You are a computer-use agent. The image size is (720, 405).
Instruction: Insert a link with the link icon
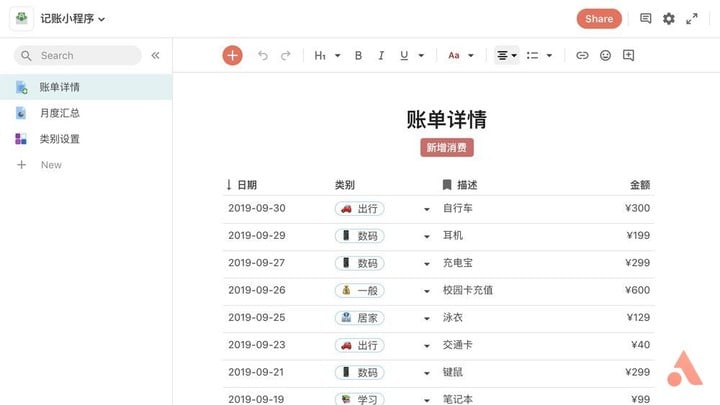click(582, 56)
